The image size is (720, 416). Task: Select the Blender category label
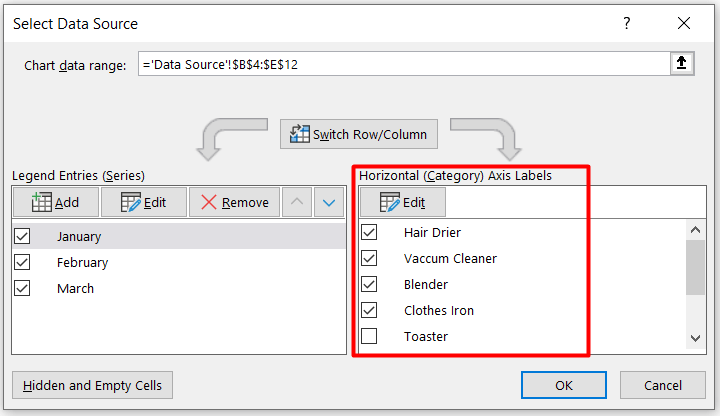pyautogui.click(x=425, y=284)
